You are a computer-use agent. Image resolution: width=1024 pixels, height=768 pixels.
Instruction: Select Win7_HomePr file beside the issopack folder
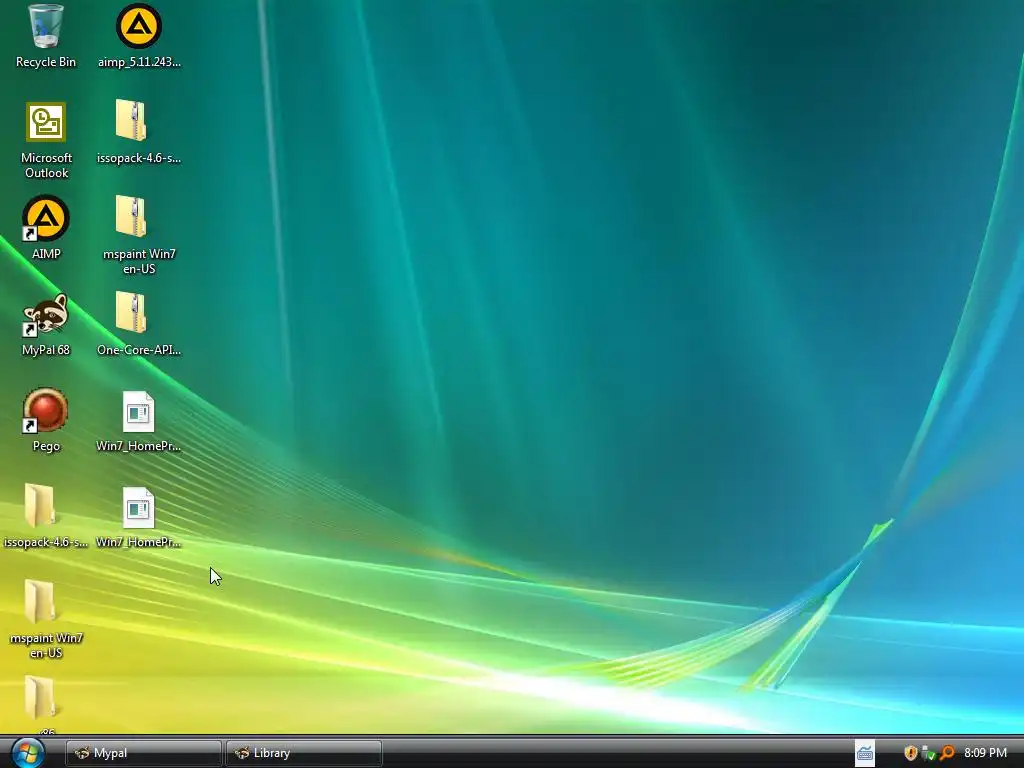click(x=138, y=517)
